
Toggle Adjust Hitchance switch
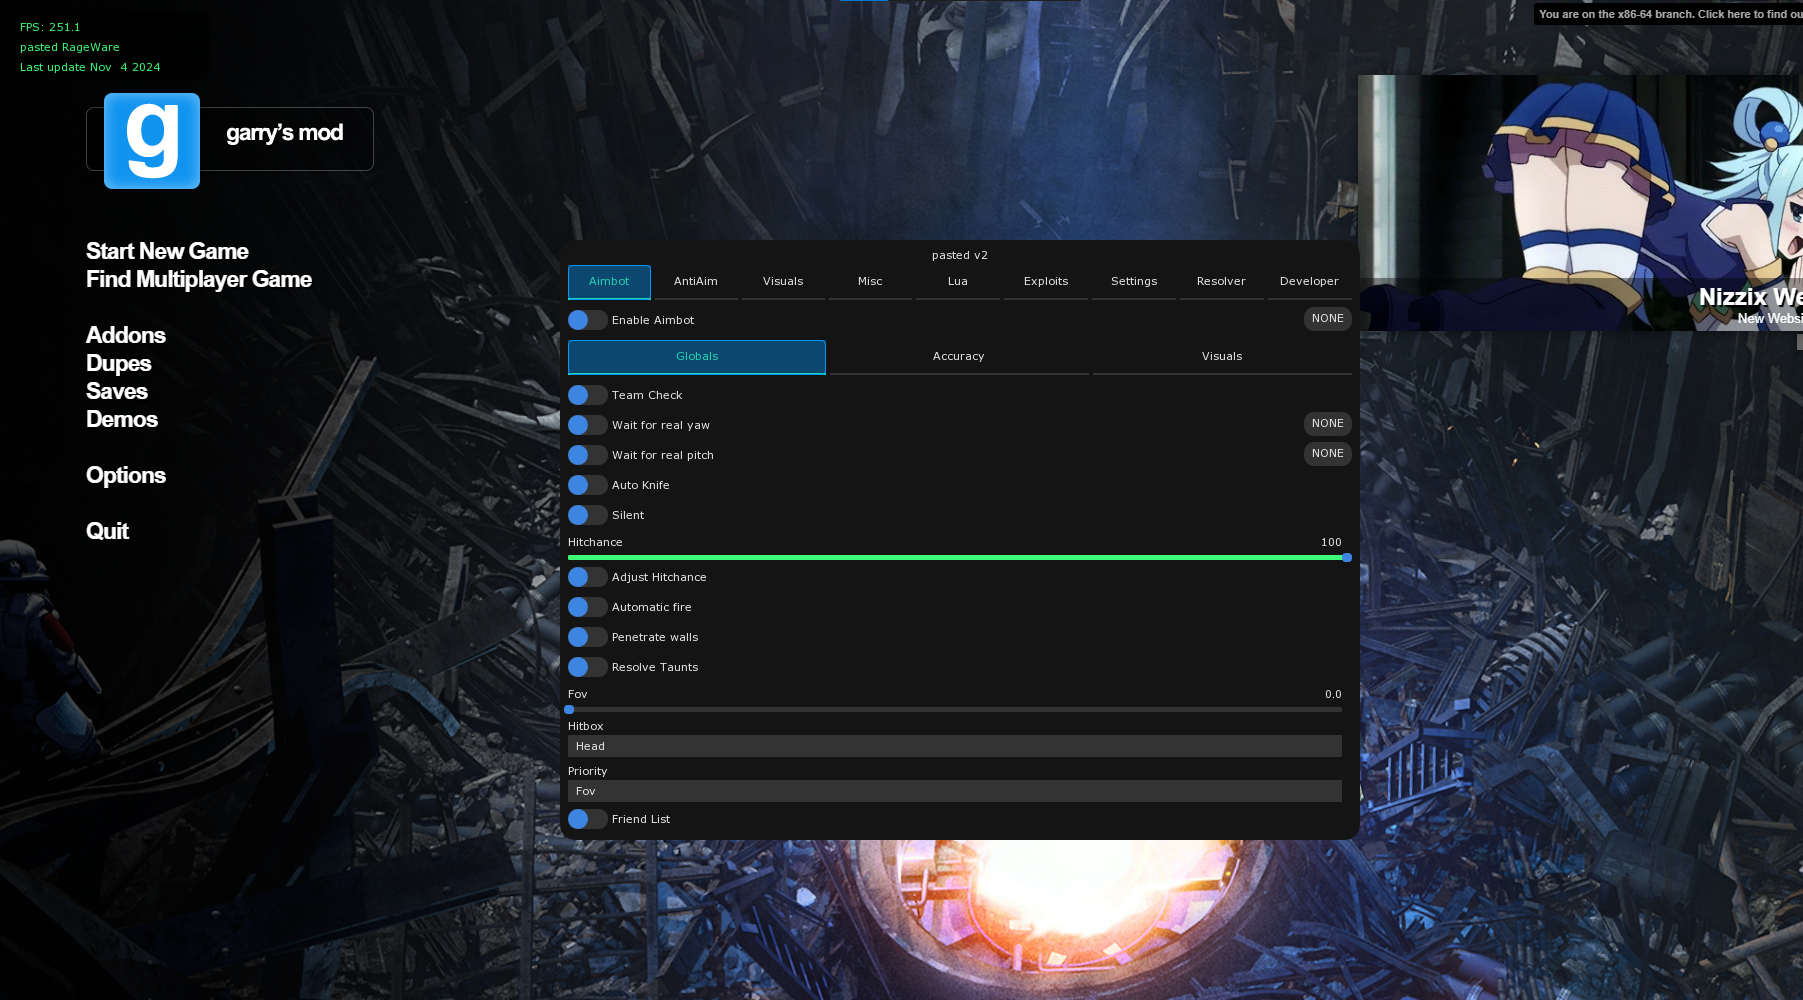click(x=587, y=577)
